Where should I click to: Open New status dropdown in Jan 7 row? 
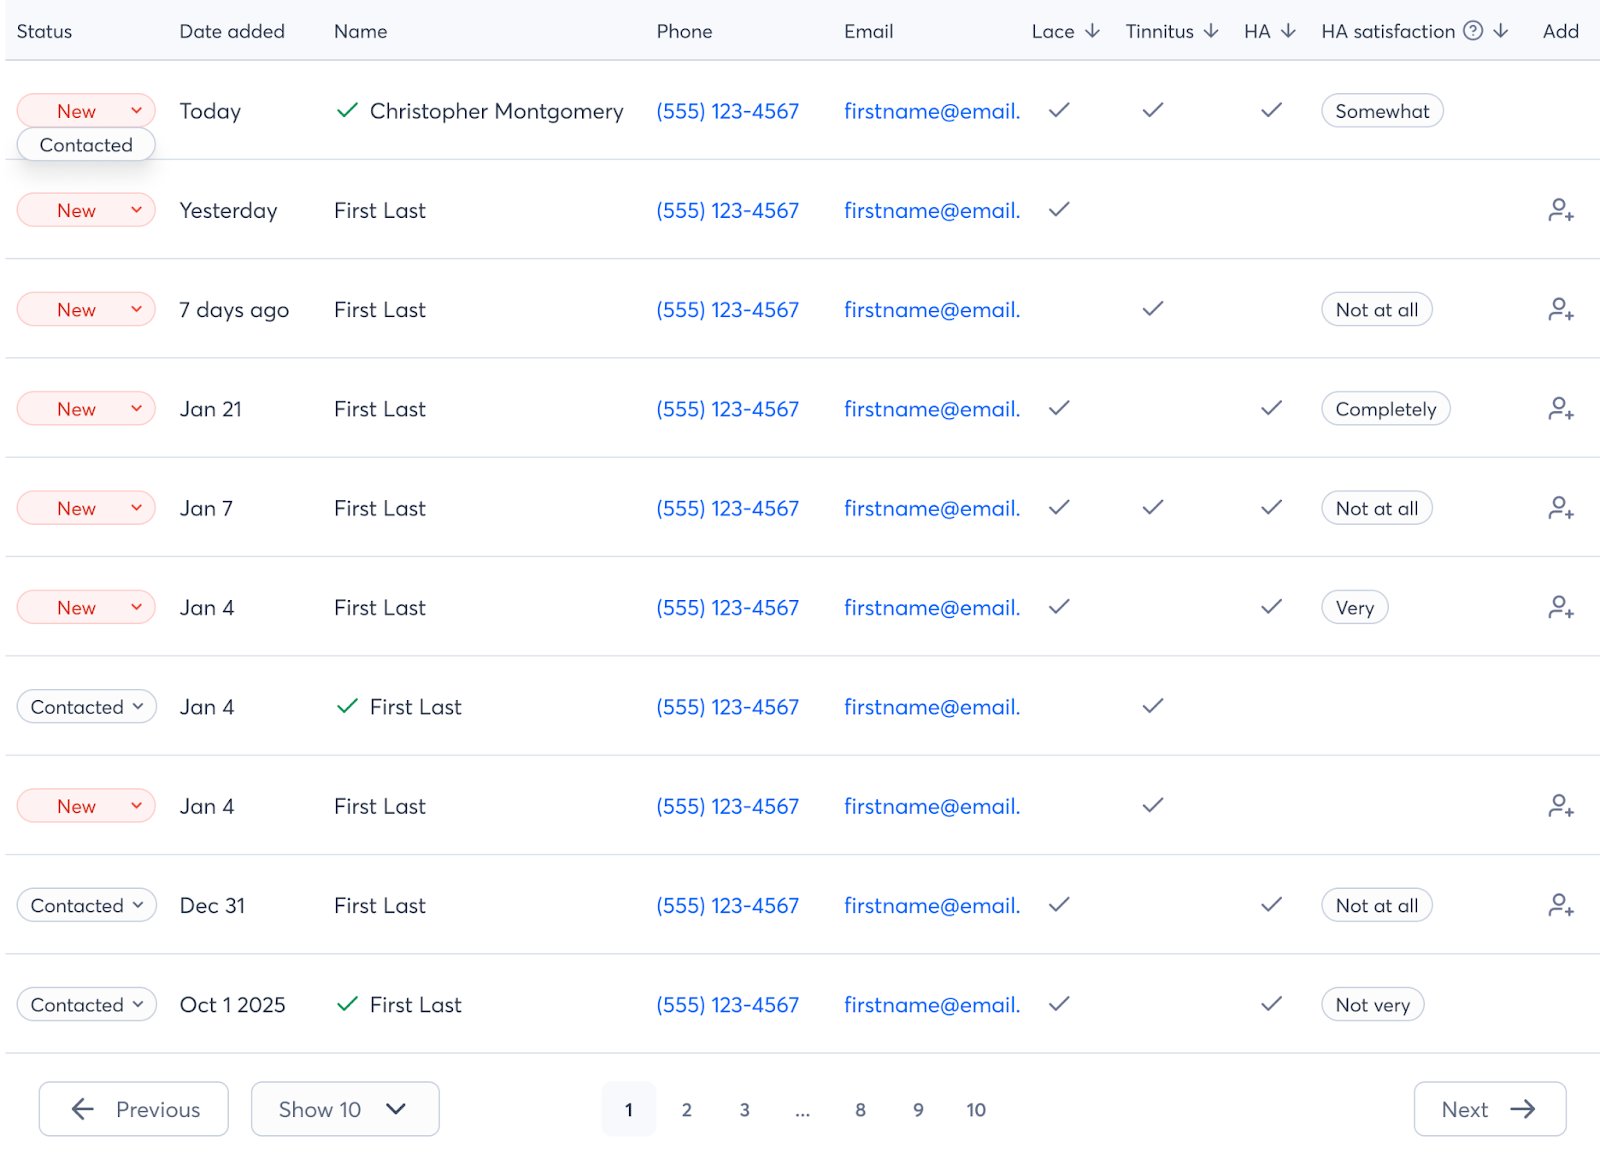pos(87,508)
